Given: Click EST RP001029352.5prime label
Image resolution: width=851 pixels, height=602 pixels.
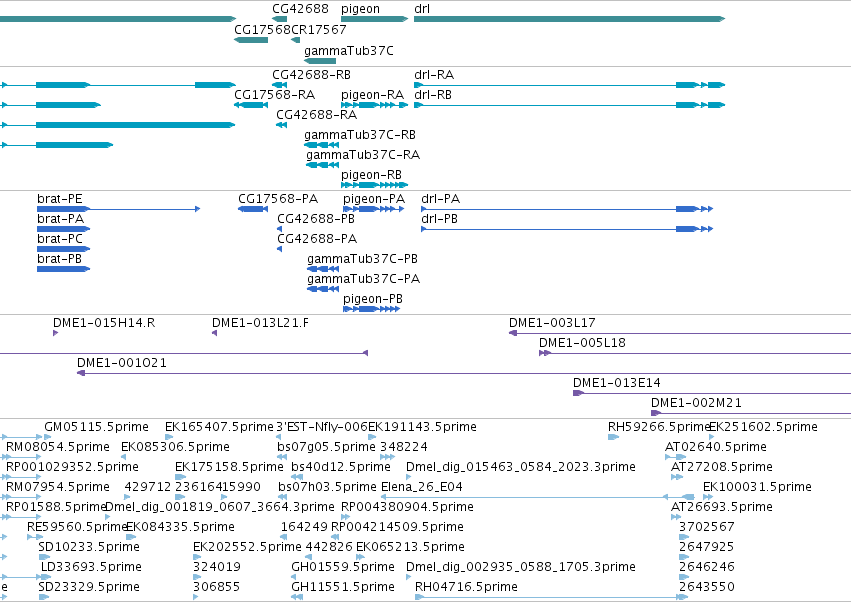Looking at the screenshot, I should coord(72,467).
